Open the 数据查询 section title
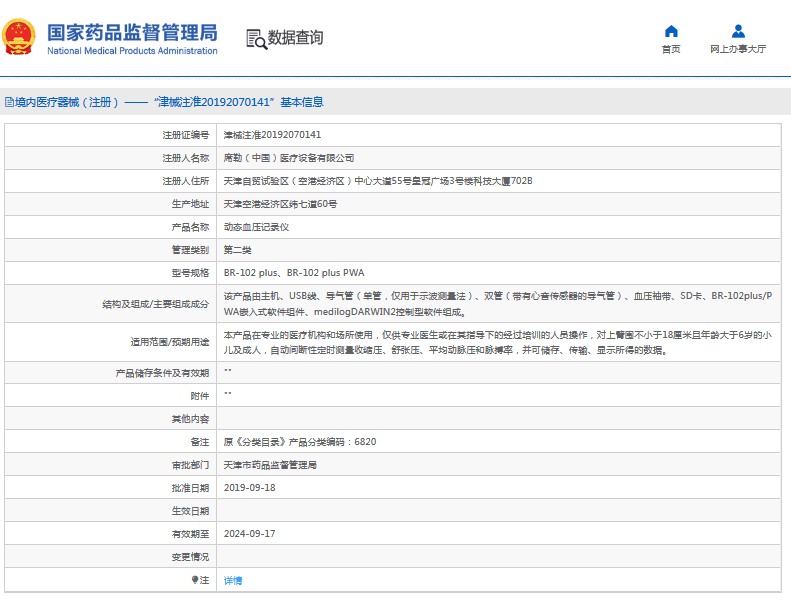 pos(295,38)
